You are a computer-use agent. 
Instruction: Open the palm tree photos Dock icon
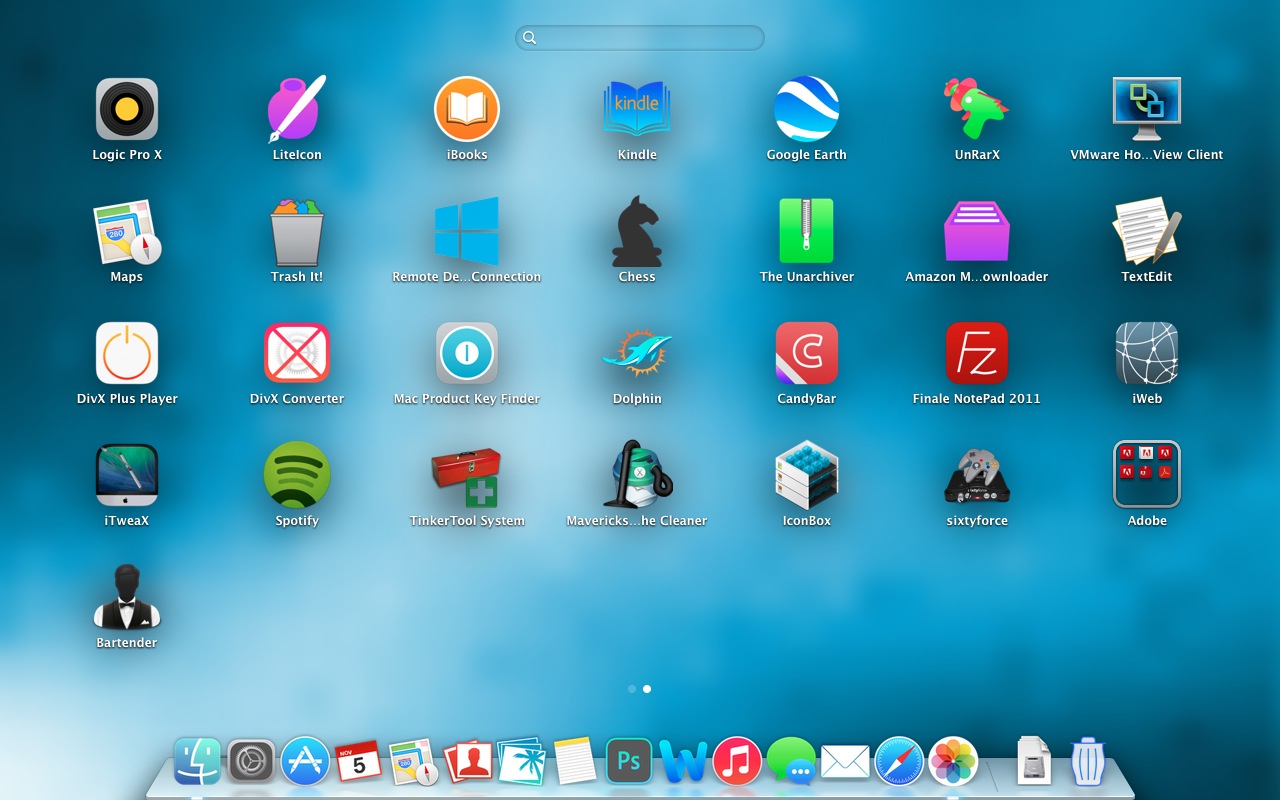(521, 762)
